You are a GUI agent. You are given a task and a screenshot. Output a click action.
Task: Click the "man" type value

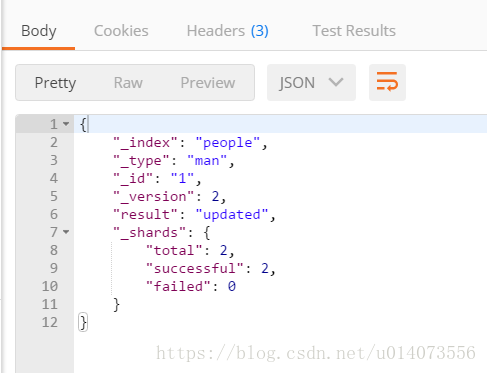tap(207, 161)
